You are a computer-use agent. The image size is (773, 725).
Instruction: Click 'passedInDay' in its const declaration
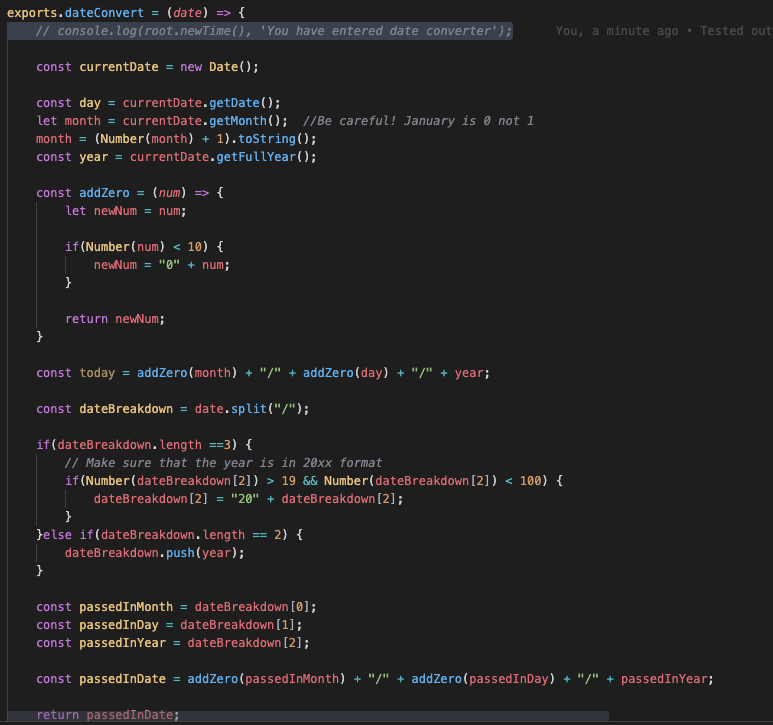pos(119,625)
